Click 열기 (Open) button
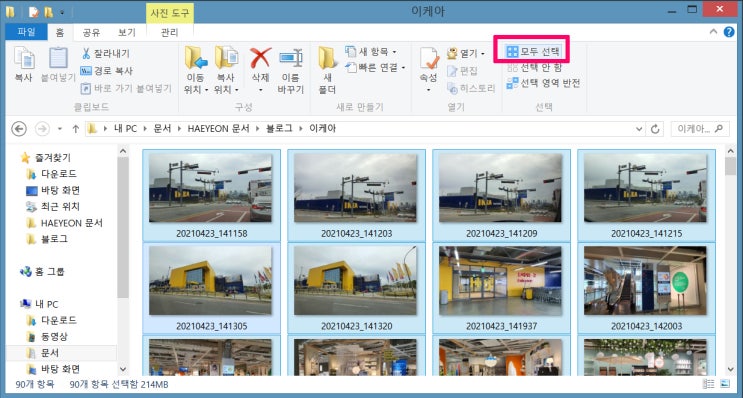The height and width of the screenshot is (398, 743). 466,53
